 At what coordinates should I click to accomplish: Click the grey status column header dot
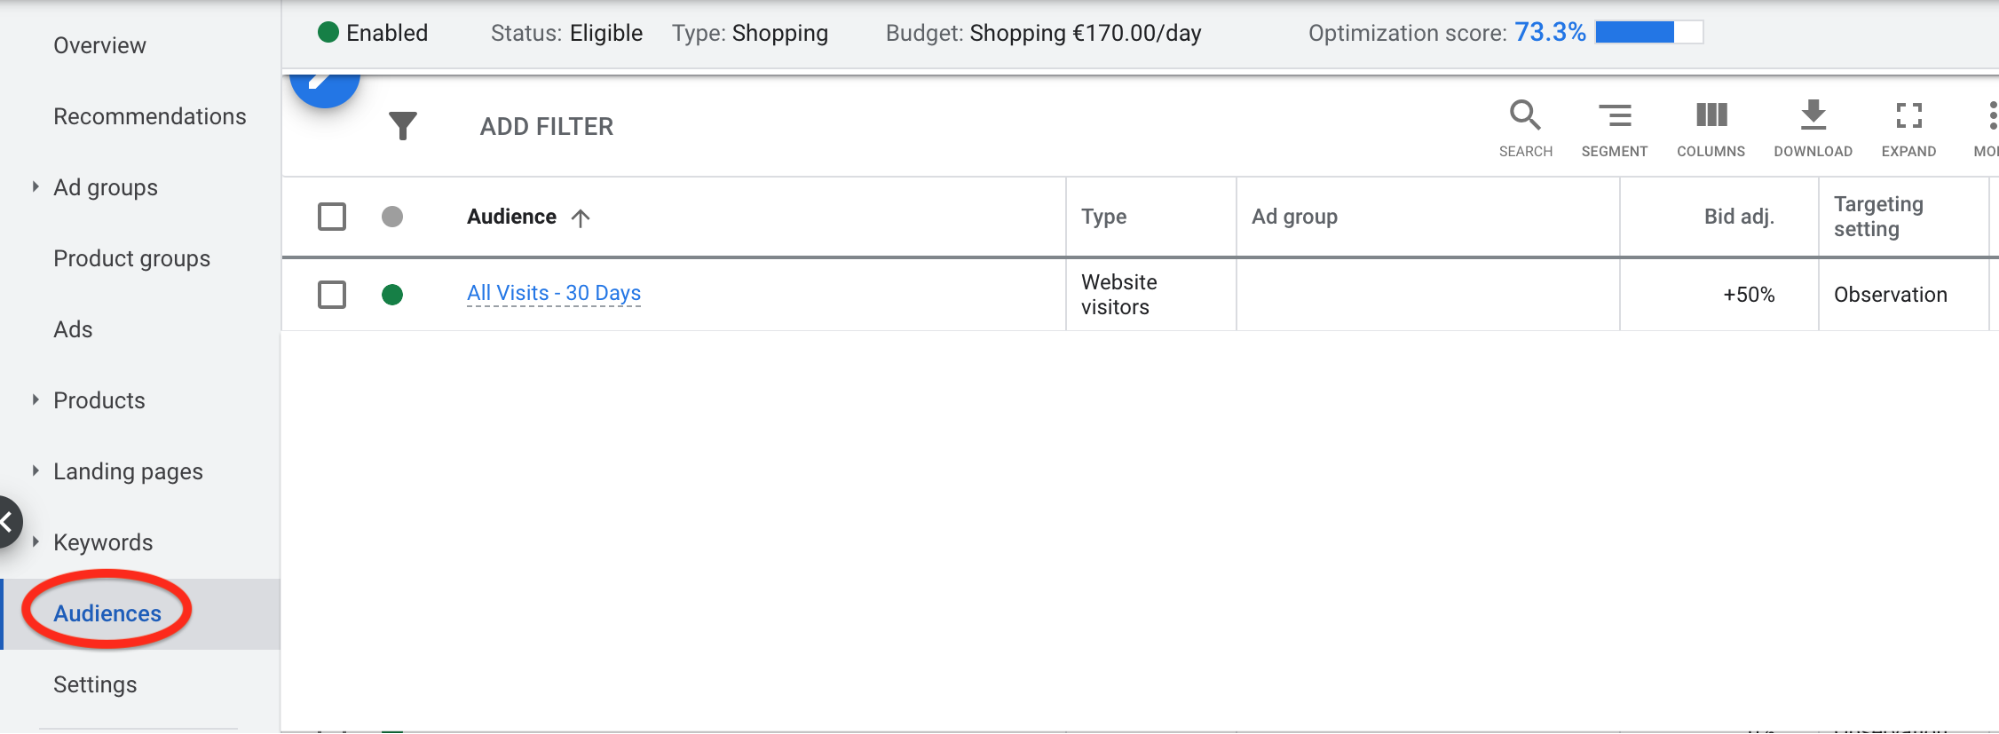coord(392,216)
